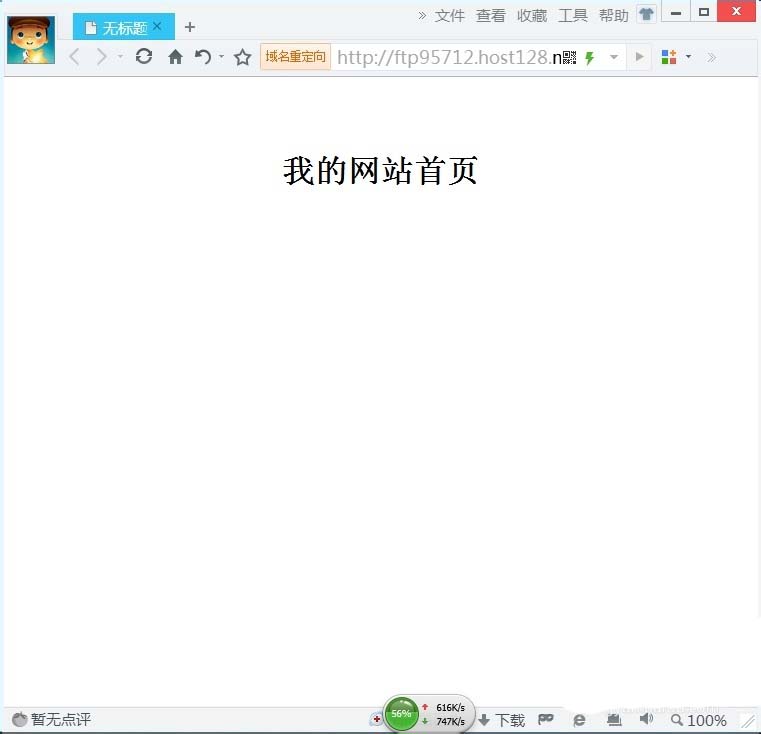Open the 文件 menu
Screen dimensions: 761x734
(x=450, y=15)
